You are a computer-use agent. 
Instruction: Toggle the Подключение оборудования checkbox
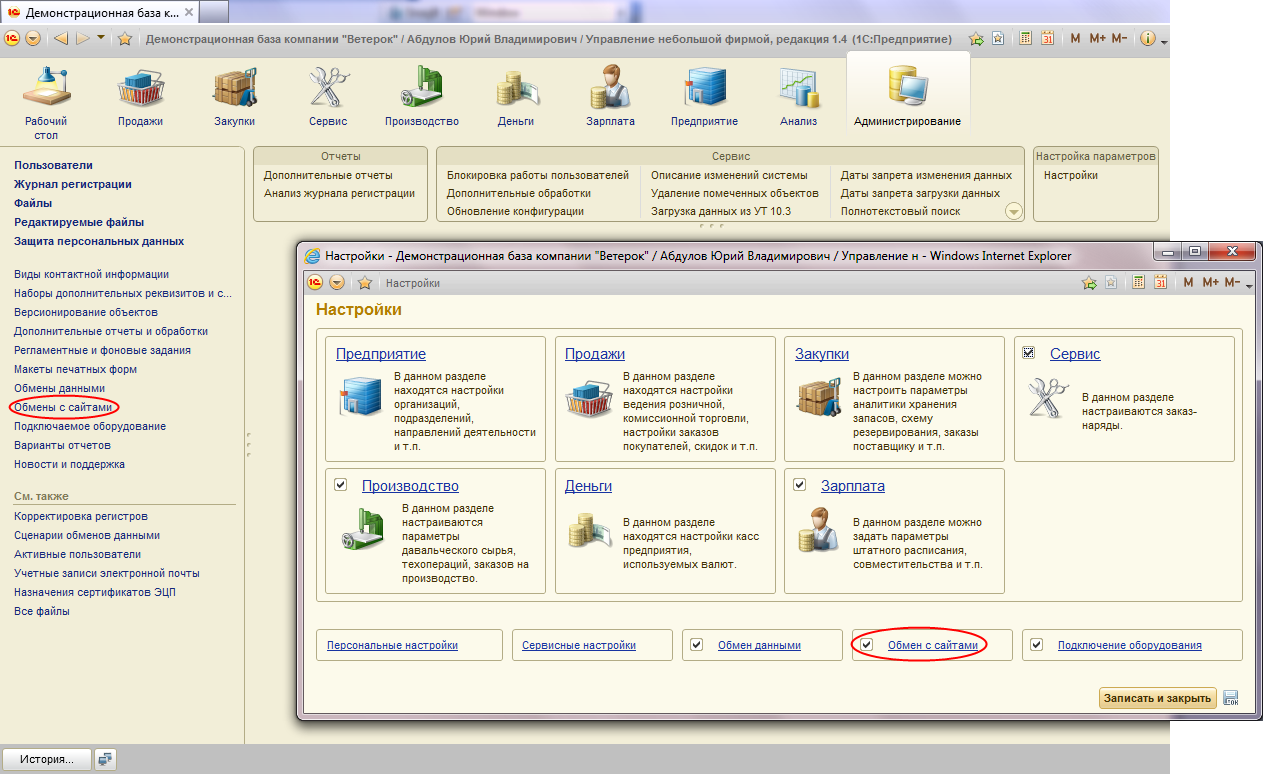click(x=1037, y=645)
